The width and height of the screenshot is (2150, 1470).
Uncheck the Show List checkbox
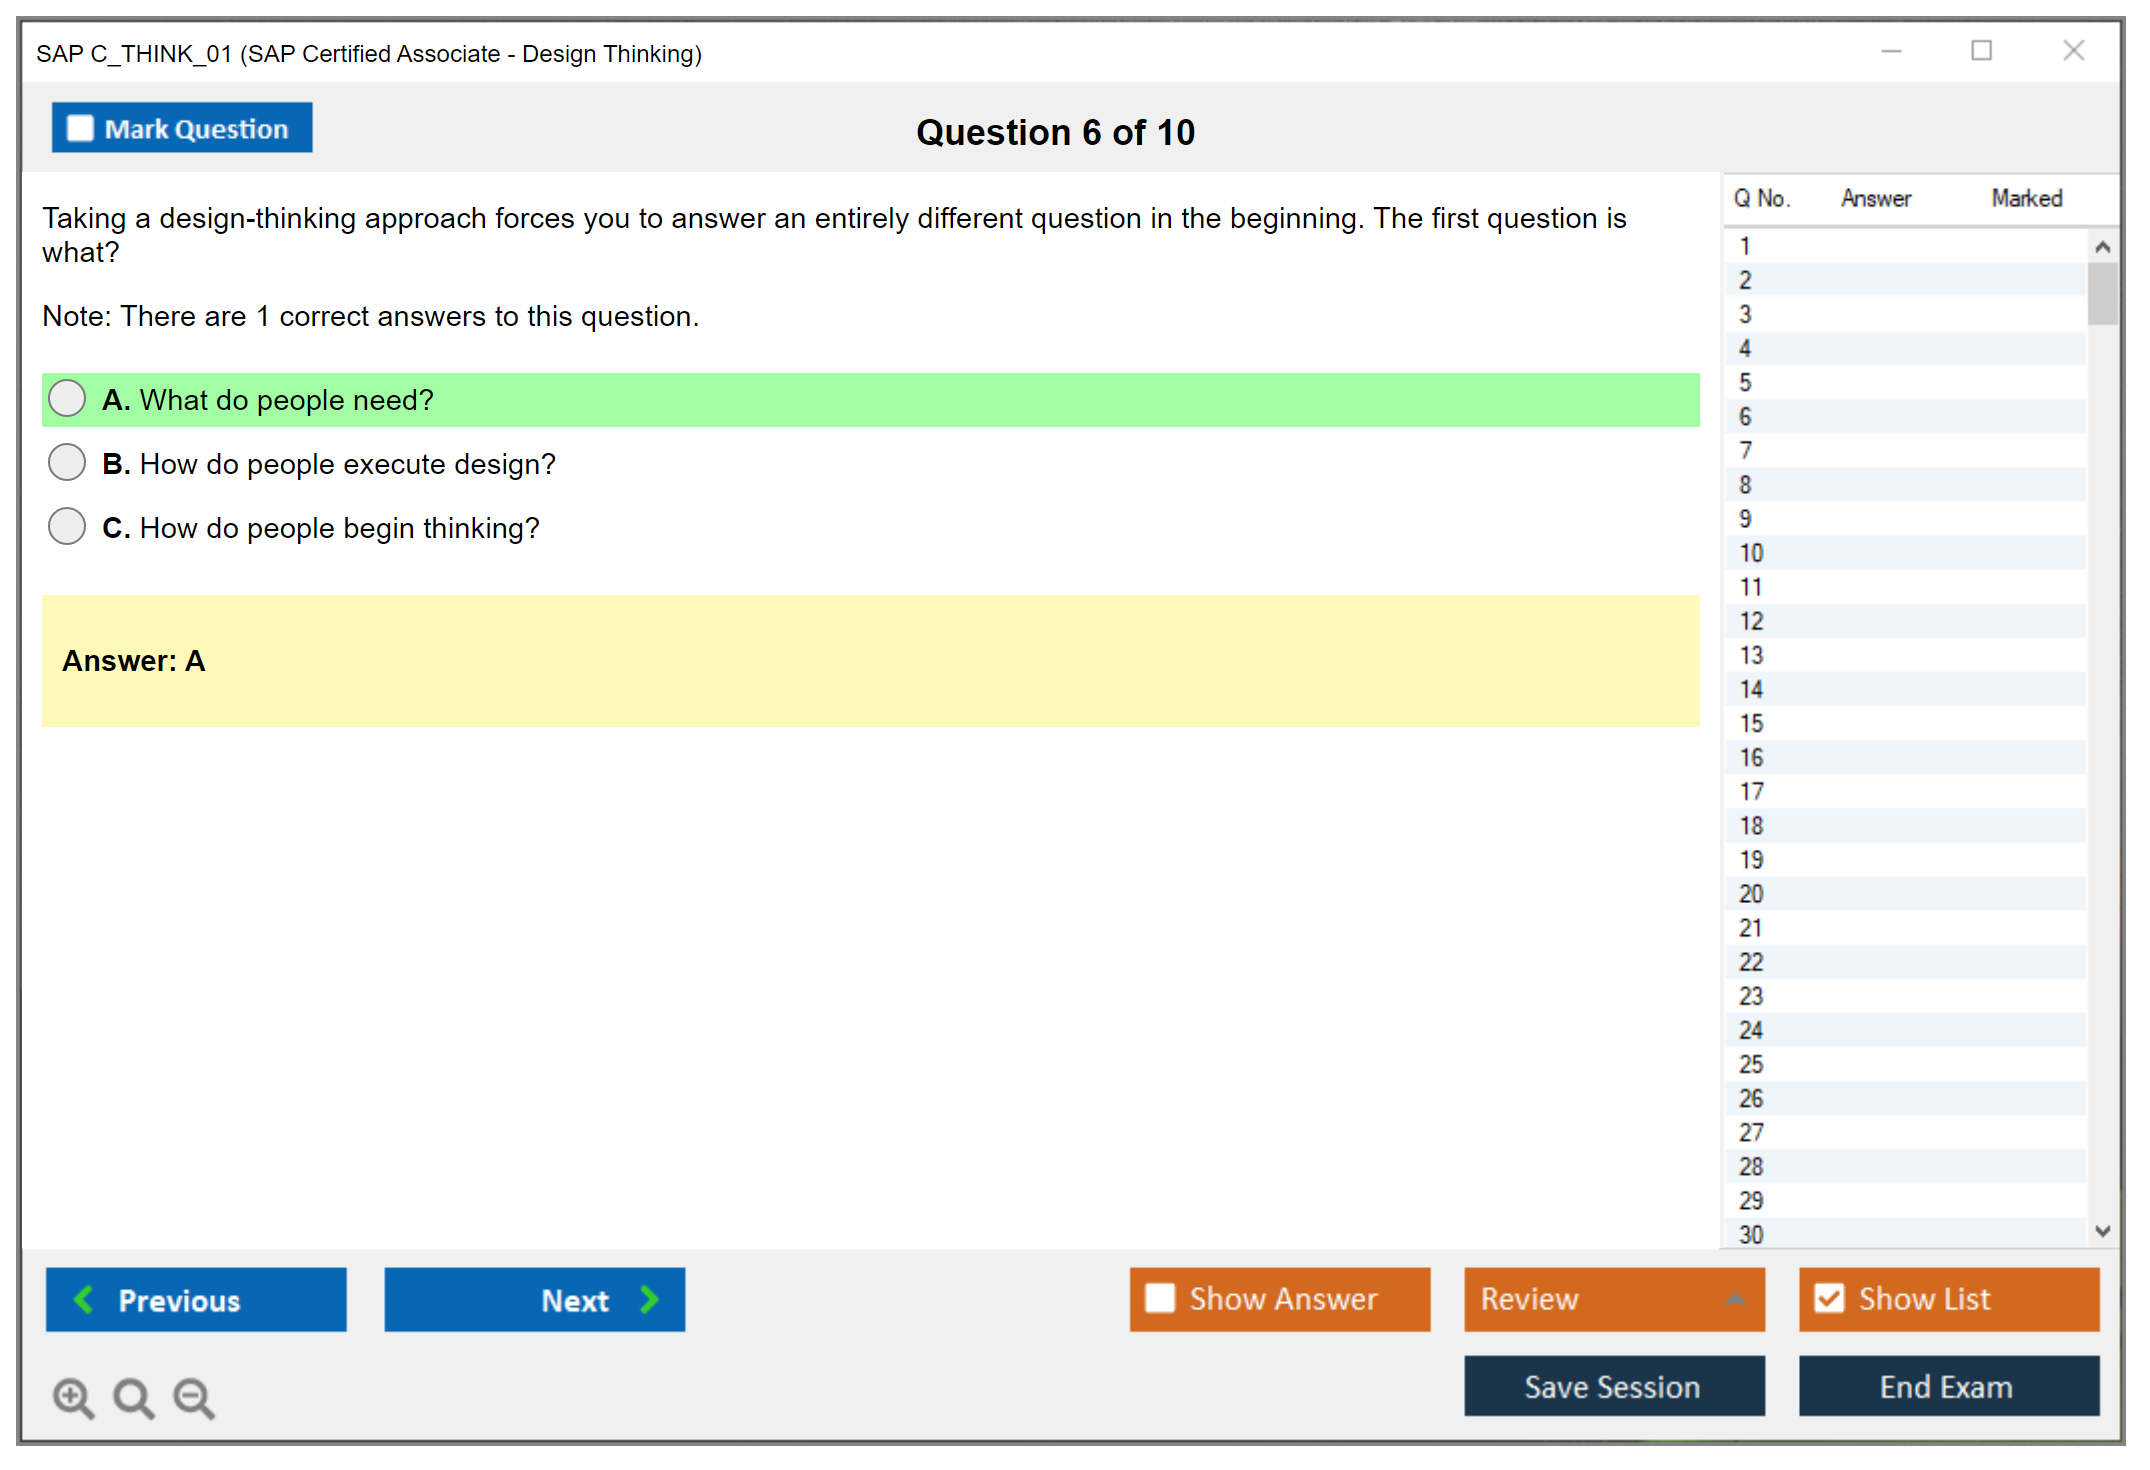(x=1829, y=1298)
